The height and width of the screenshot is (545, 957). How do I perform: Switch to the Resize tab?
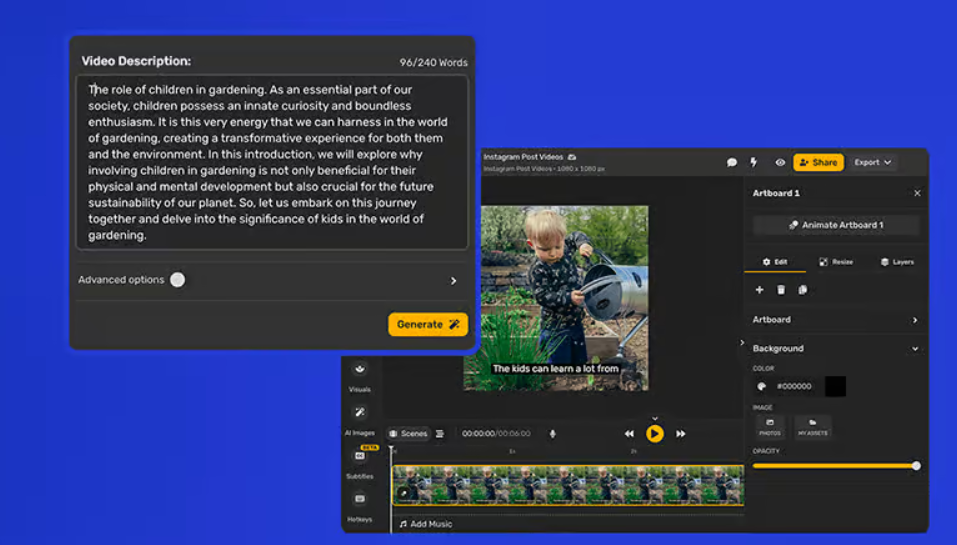tap(836, 262)
